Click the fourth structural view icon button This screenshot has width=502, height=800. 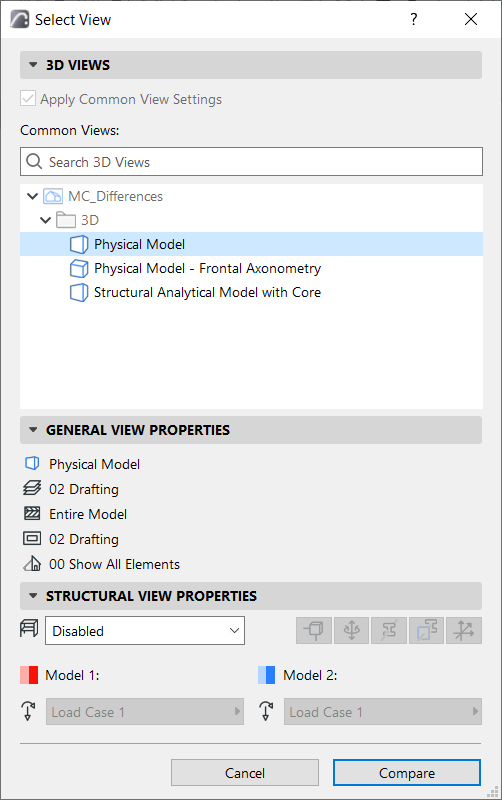(426, 631)
